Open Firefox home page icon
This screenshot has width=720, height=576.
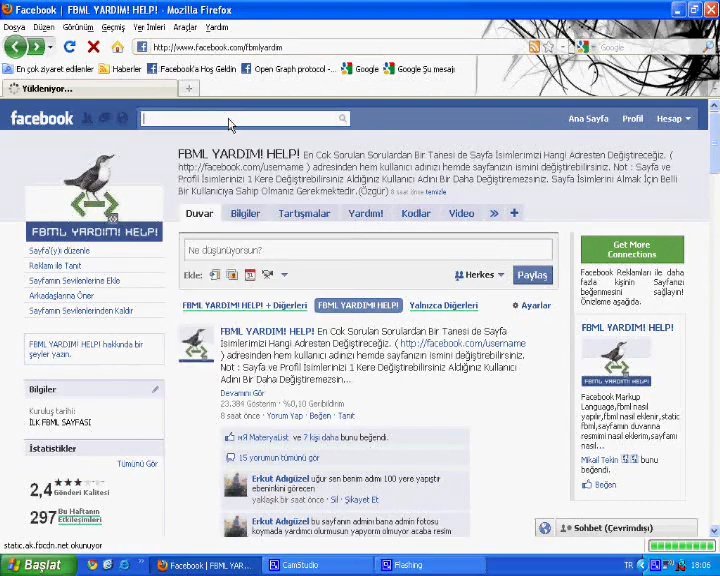click(x=118, y=46)
